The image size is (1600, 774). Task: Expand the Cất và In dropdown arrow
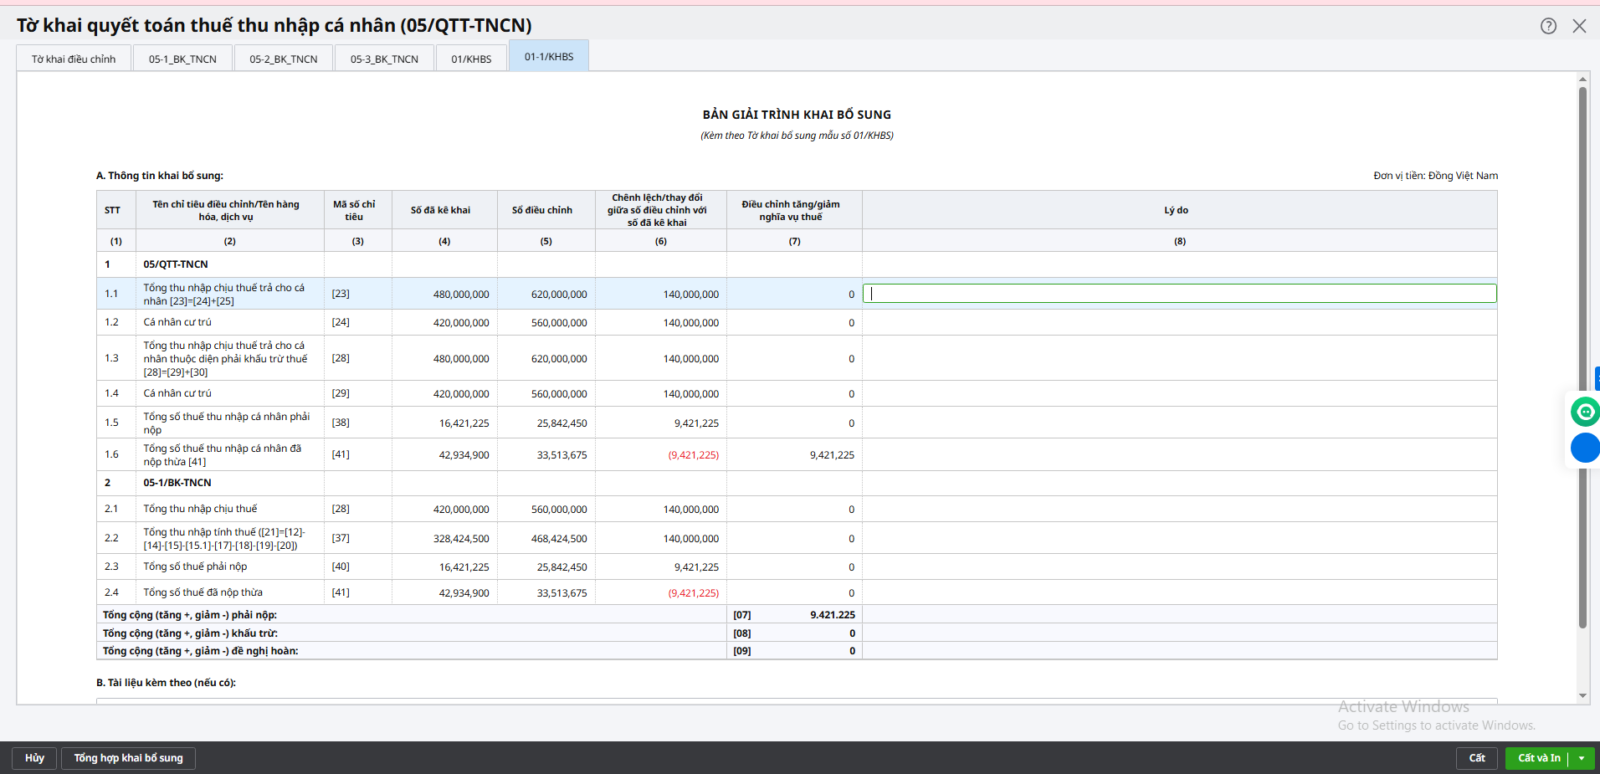(x=1581, y=759)
